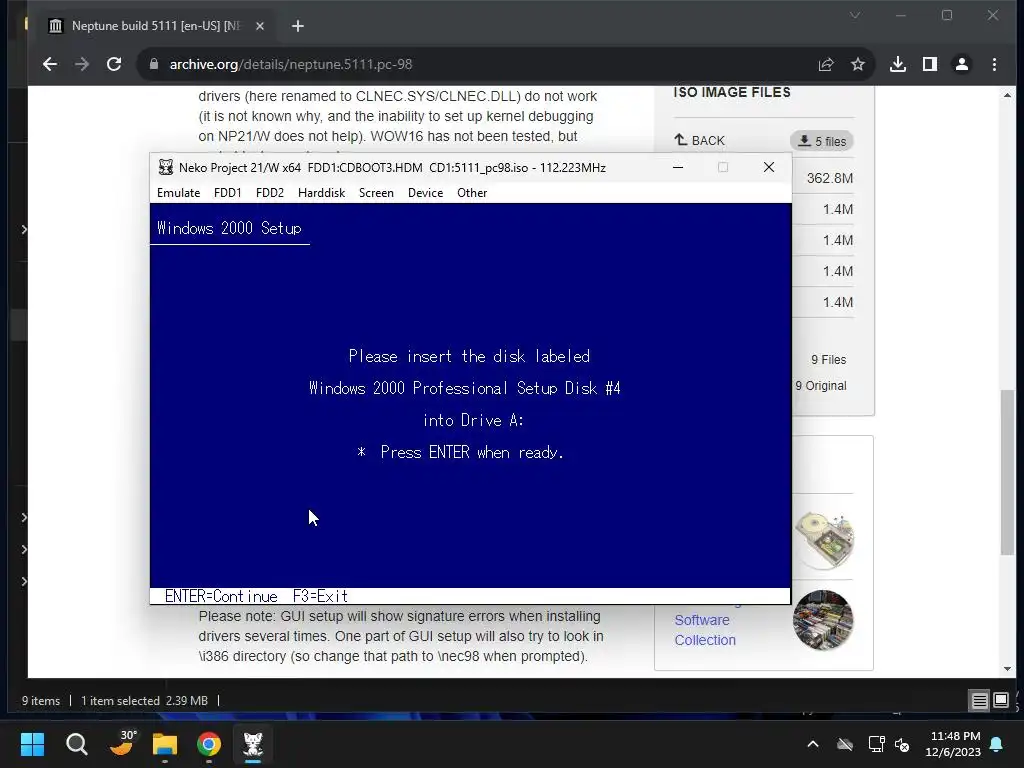The width and height of the screenshot is (1024, 768).
Task: Click scrollbar down arrow on page
Action: [x=1008, y=669]
